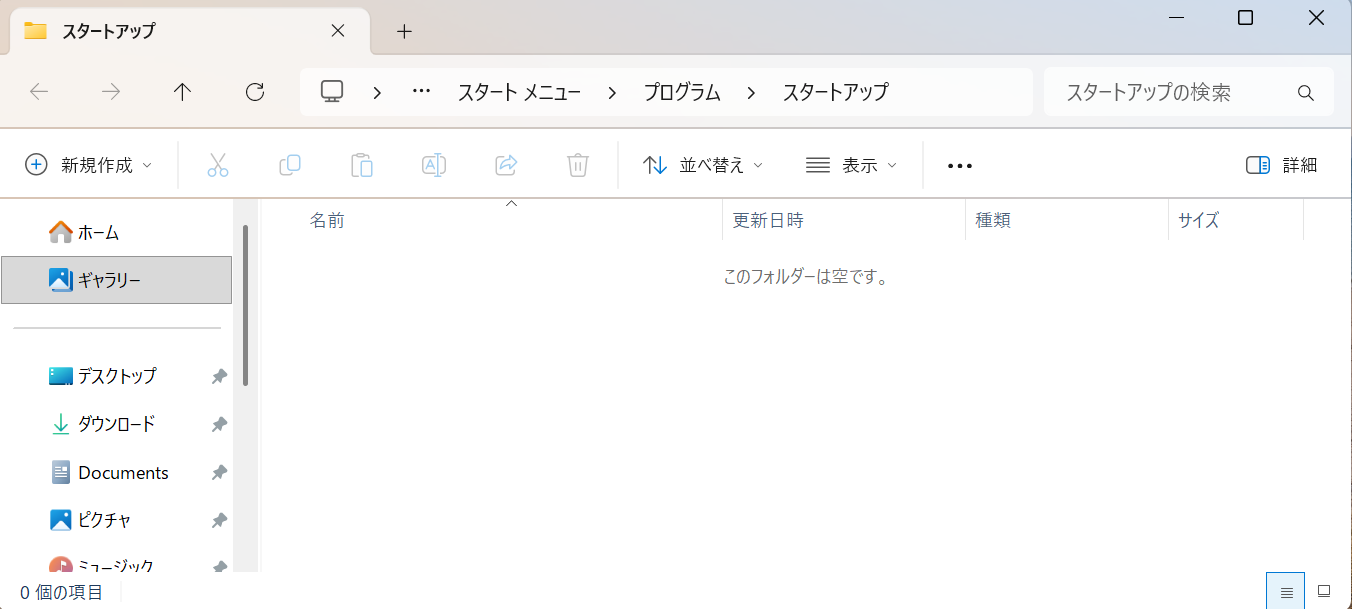
Task: Select ギャラリー in navigation pane
Action: 117,280
